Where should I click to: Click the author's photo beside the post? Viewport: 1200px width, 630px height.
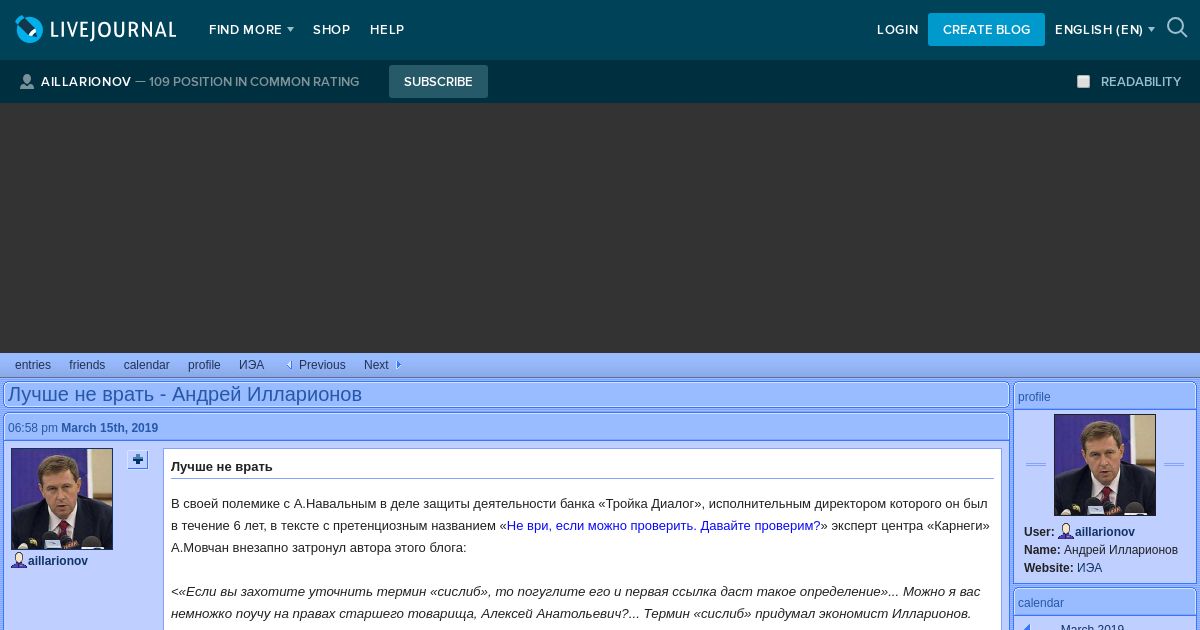coord(62,499)
